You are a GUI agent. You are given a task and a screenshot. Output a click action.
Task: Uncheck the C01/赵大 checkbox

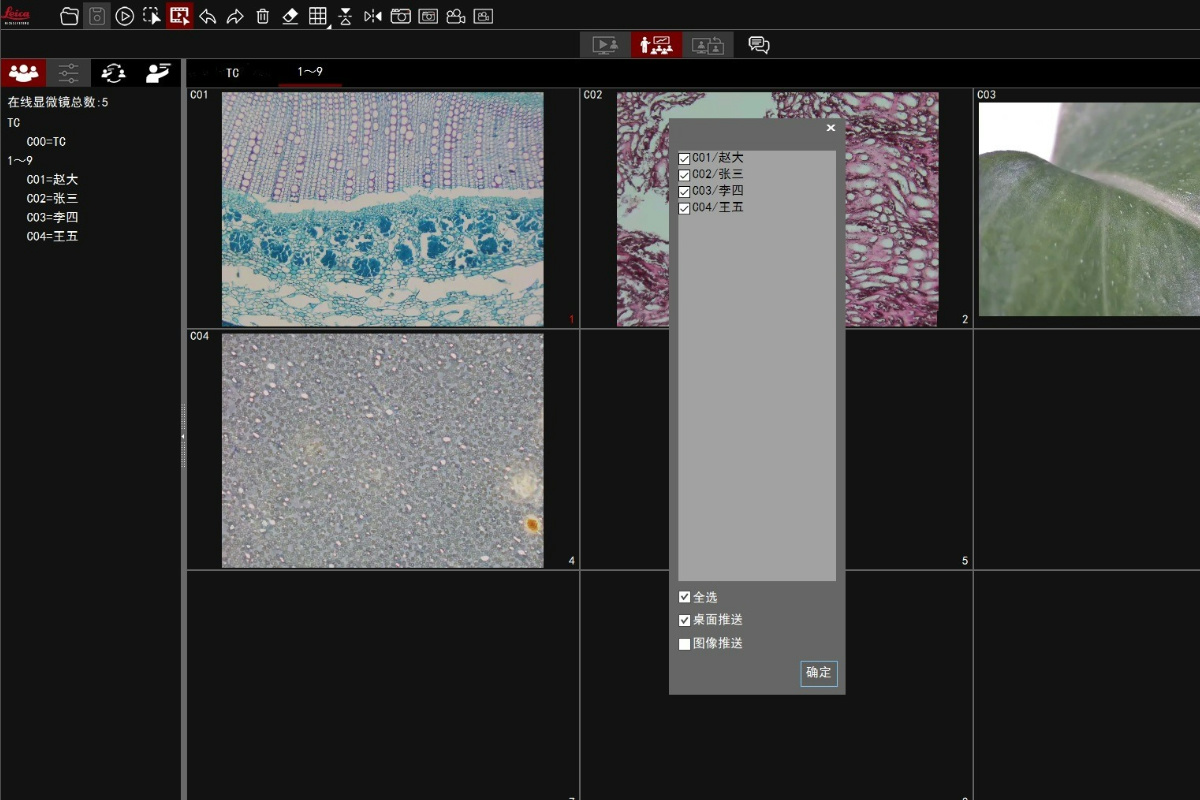[684, 159]
